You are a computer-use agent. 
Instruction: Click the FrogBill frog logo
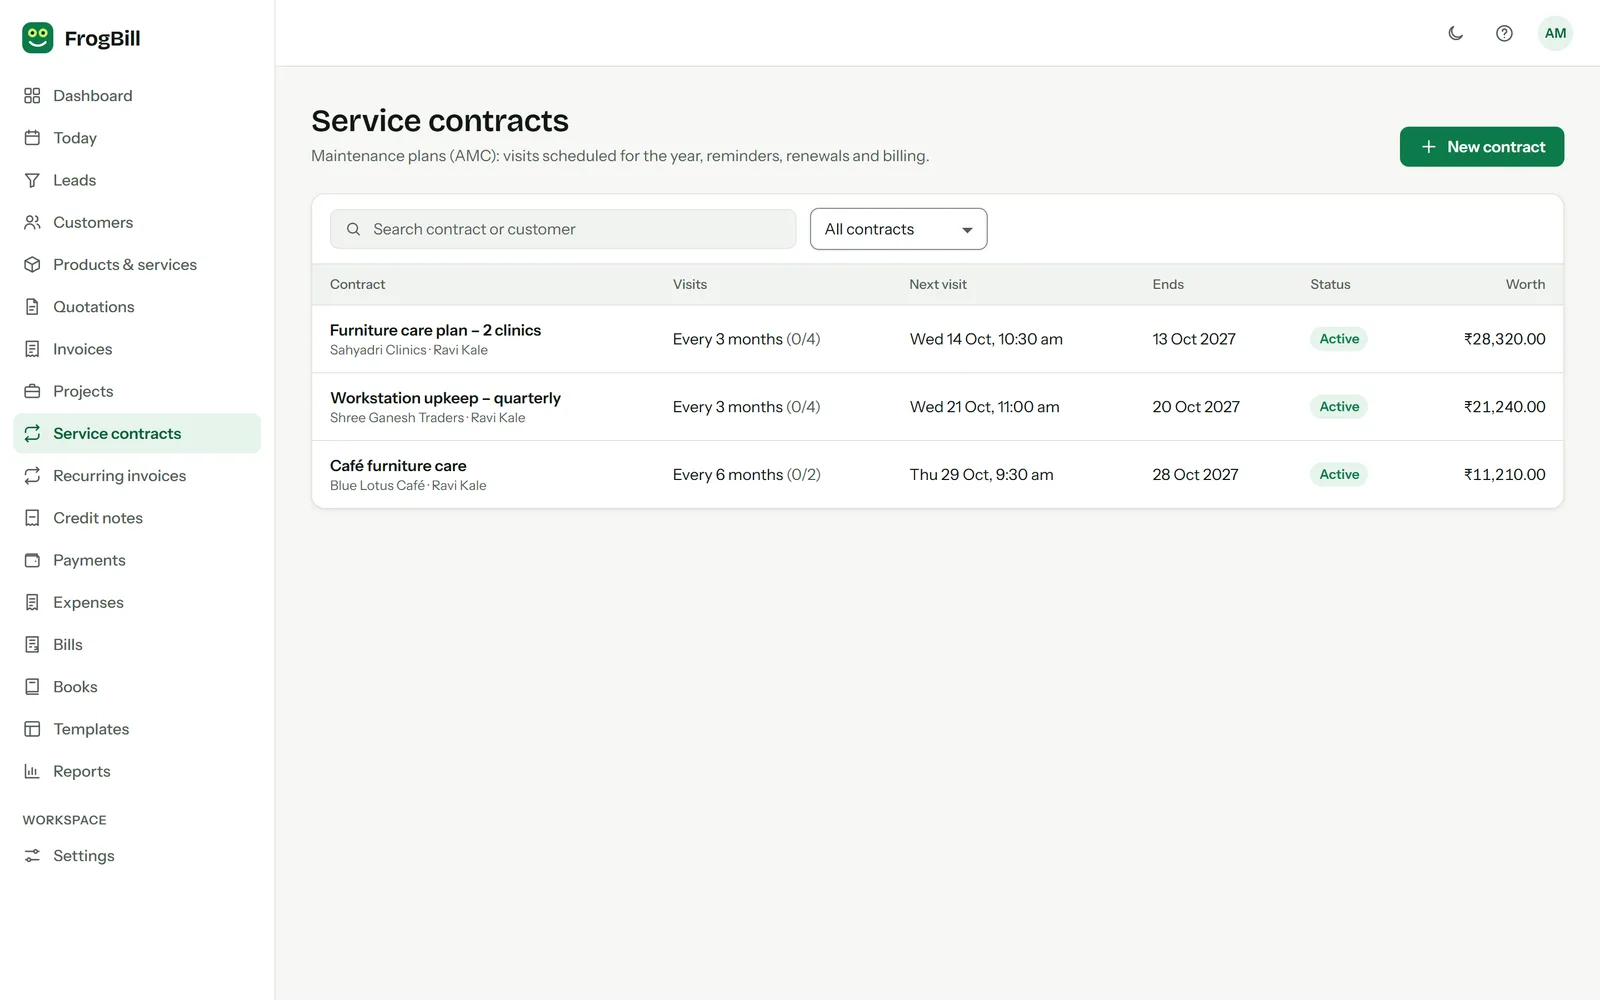point(38,38)
